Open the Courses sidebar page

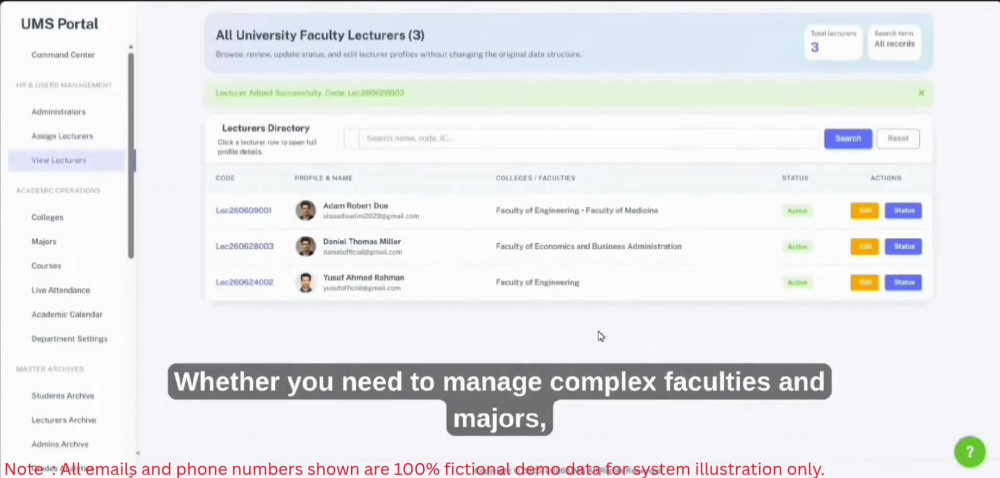click(46, 266)
